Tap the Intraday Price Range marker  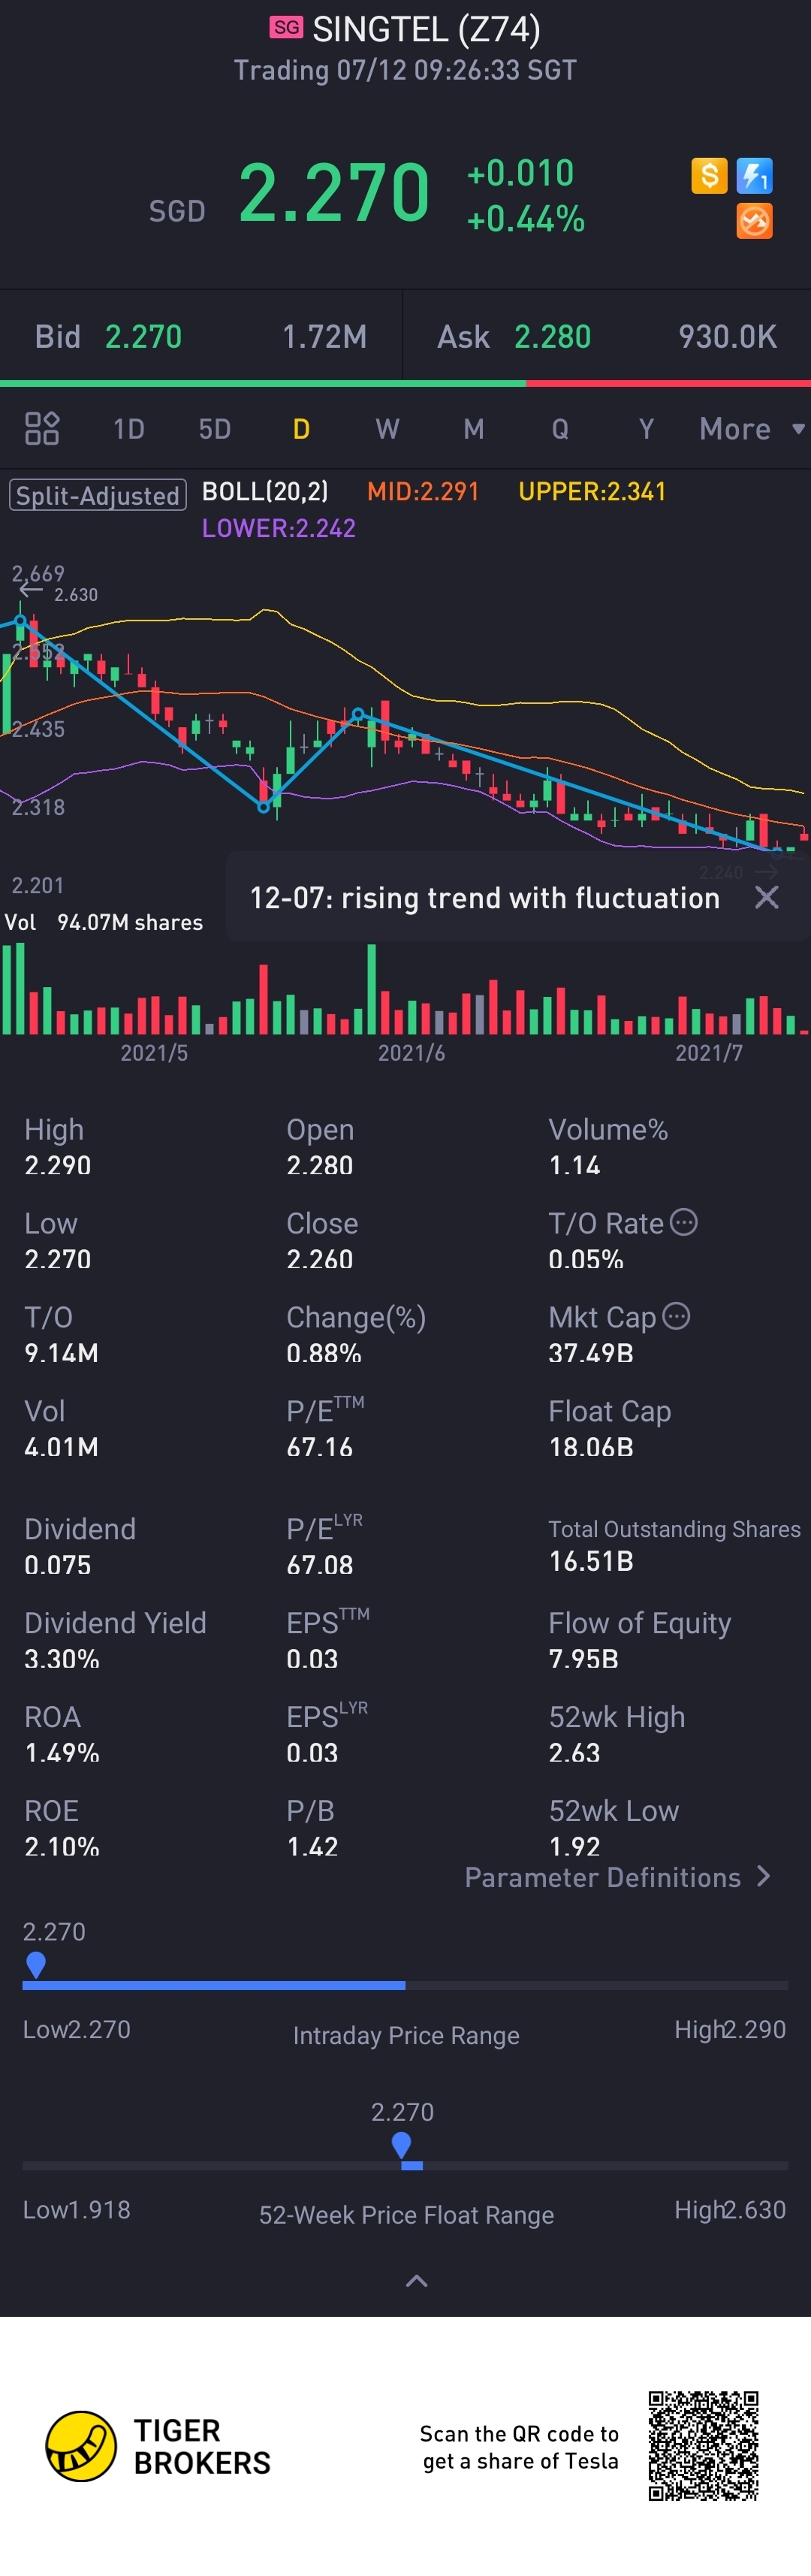tap(36, 1965)
